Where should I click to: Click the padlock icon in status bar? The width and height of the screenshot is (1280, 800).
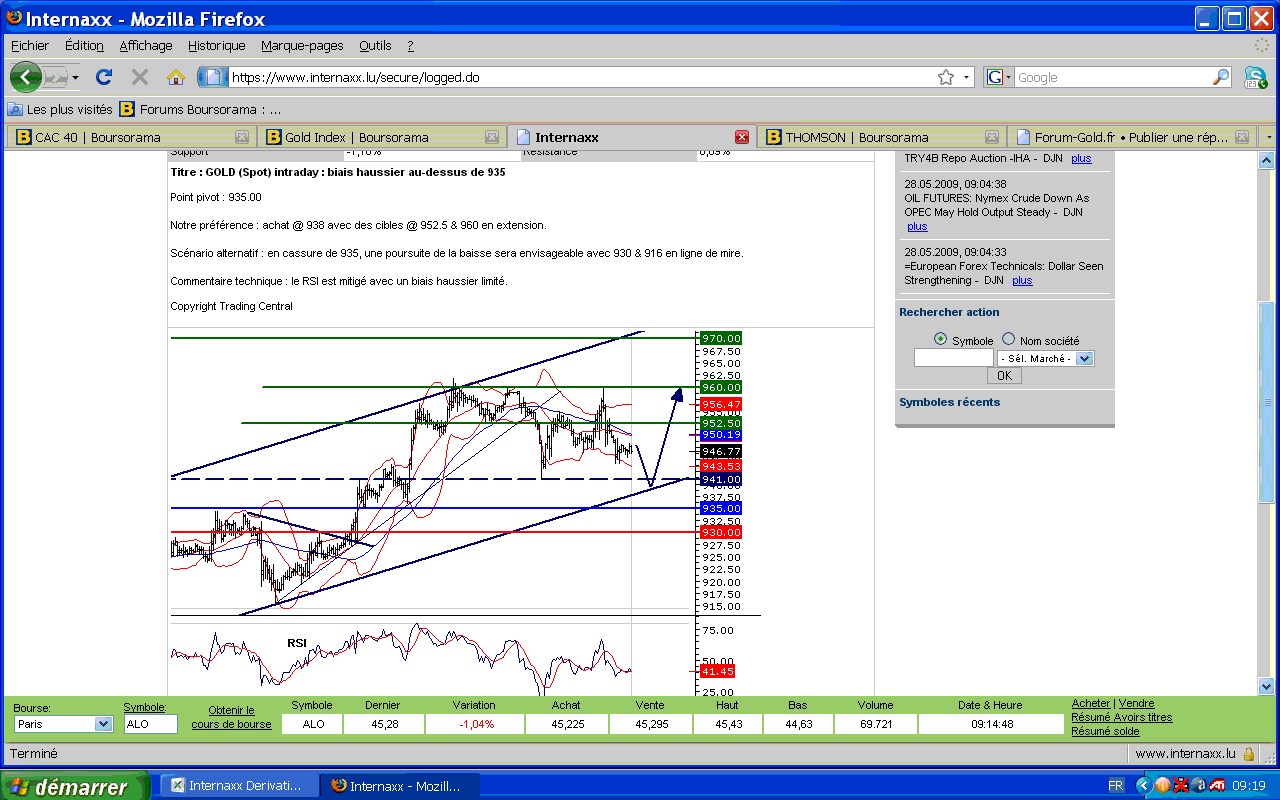click(1249, 753)
